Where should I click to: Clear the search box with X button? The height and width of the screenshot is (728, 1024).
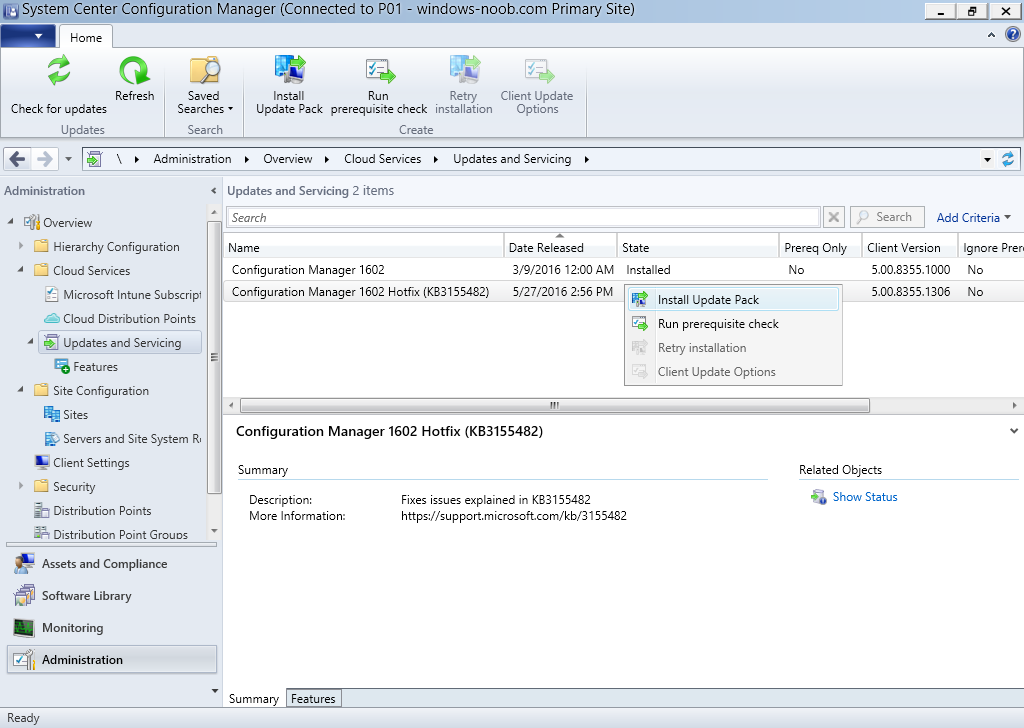pos(834,217)
